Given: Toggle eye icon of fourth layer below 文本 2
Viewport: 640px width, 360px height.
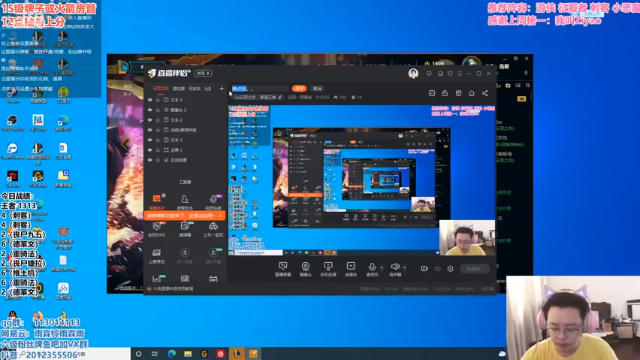Looking at the screenshot, I should click(150, 160).
